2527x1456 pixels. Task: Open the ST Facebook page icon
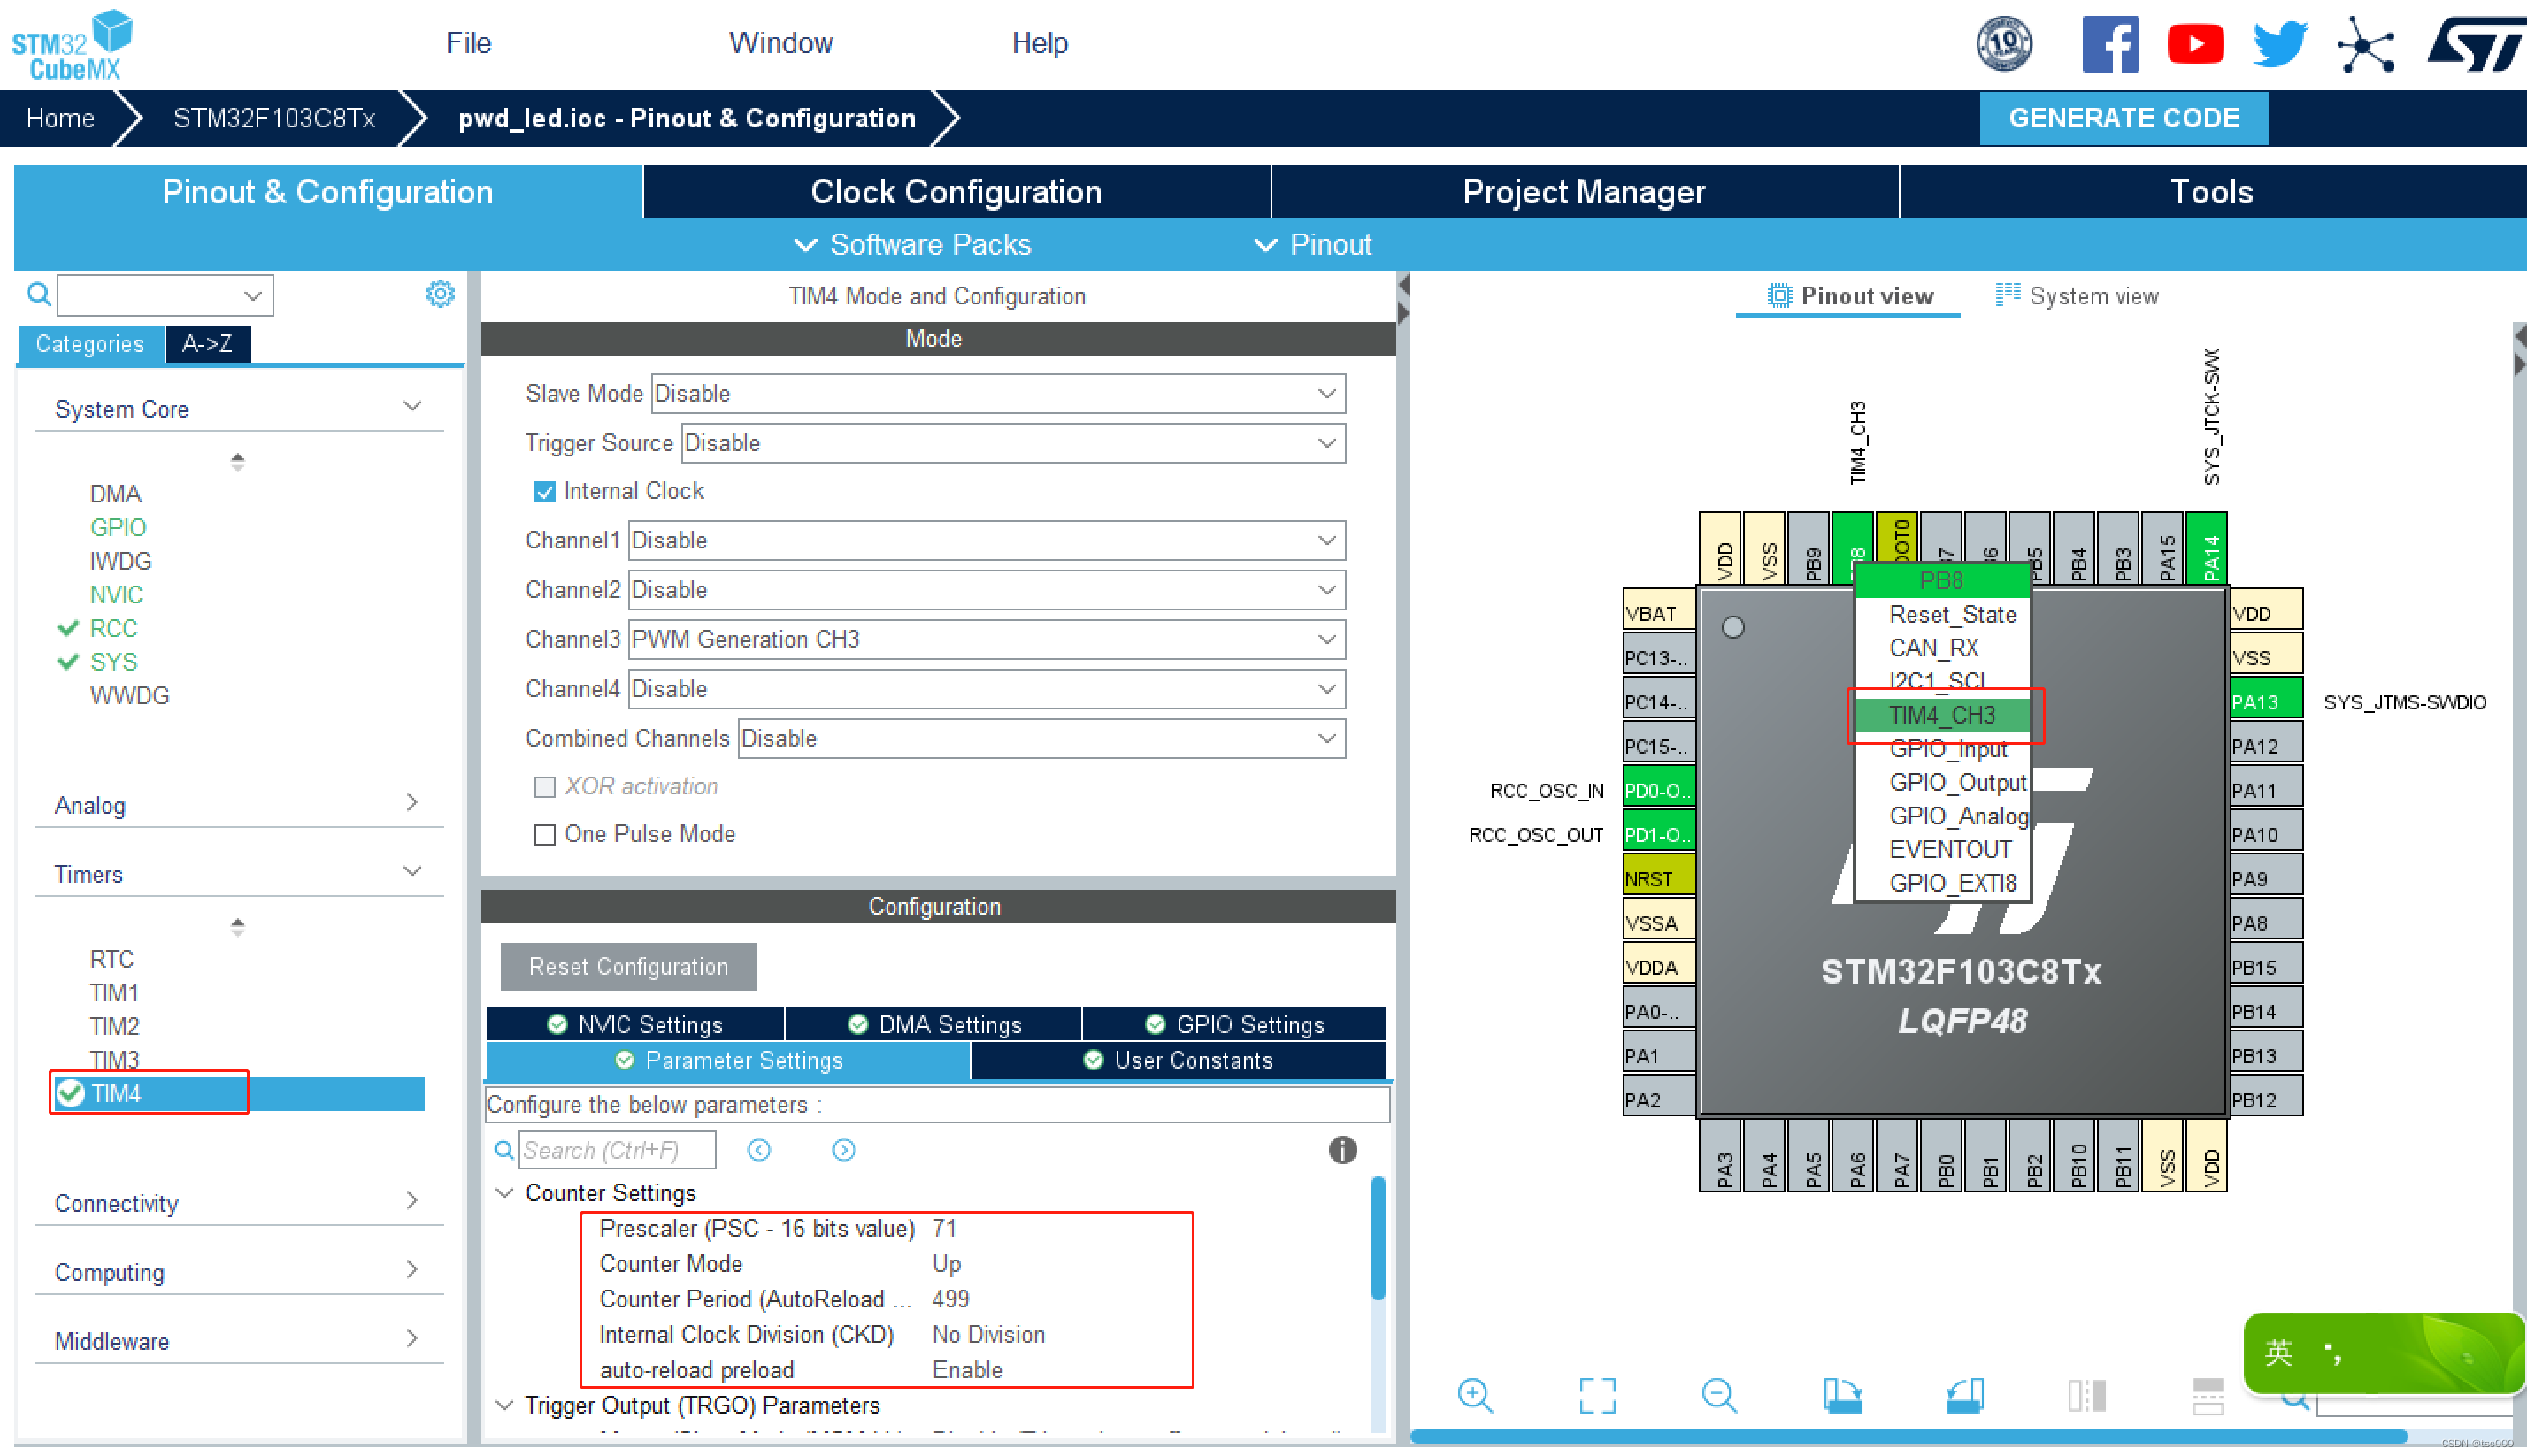[2110, 44]
